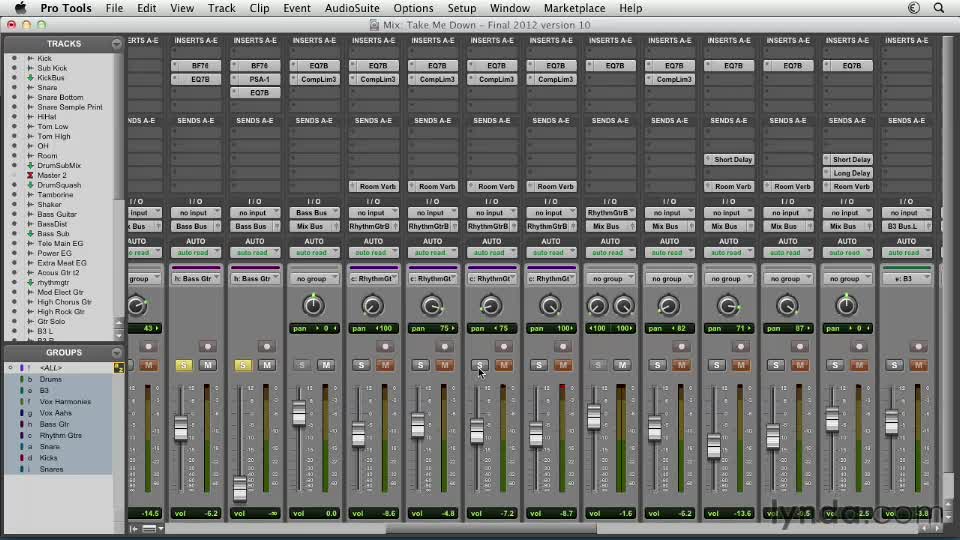Click the volume field reading vol 0.0
Image resolution: width=960 pixels, height=540 pixels.
[314, 513]
